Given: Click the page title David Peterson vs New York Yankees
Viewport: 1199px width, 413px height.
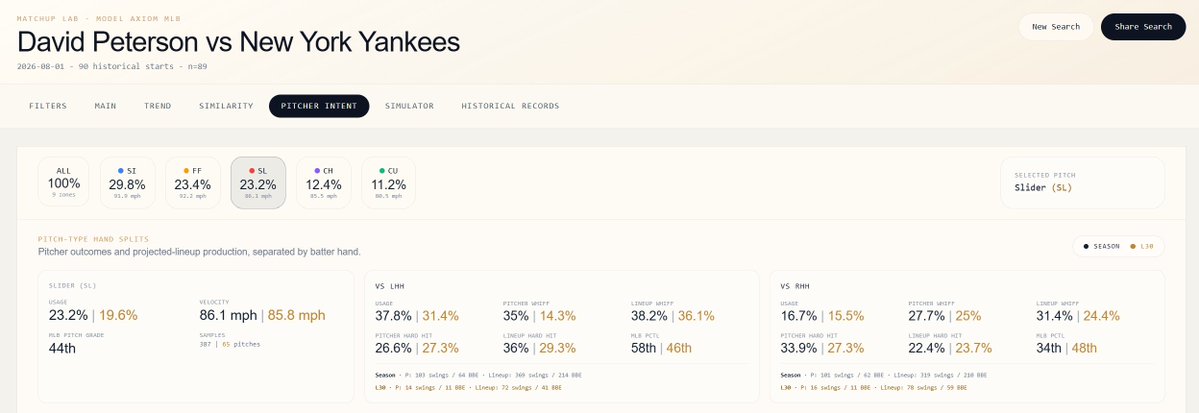Looking at the screenshot, I should [239, 42].
